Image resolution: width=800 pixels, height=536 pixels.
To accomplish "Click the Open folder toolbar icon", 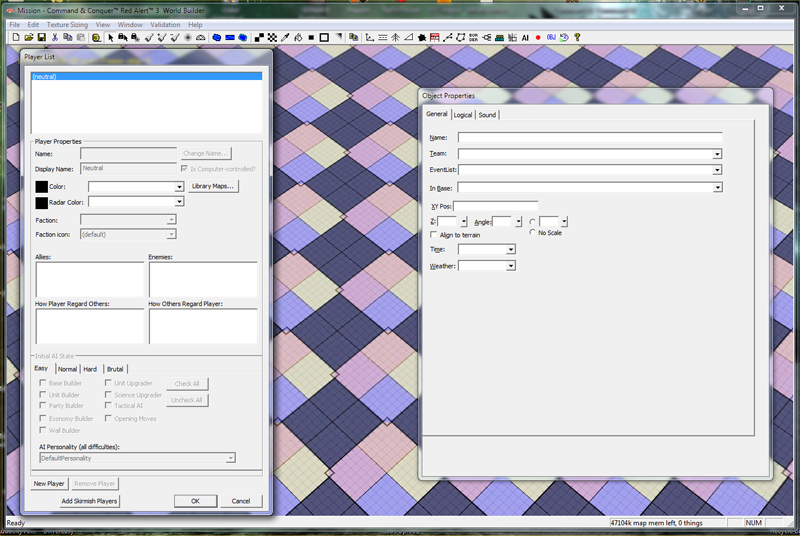I will (29, 37).
